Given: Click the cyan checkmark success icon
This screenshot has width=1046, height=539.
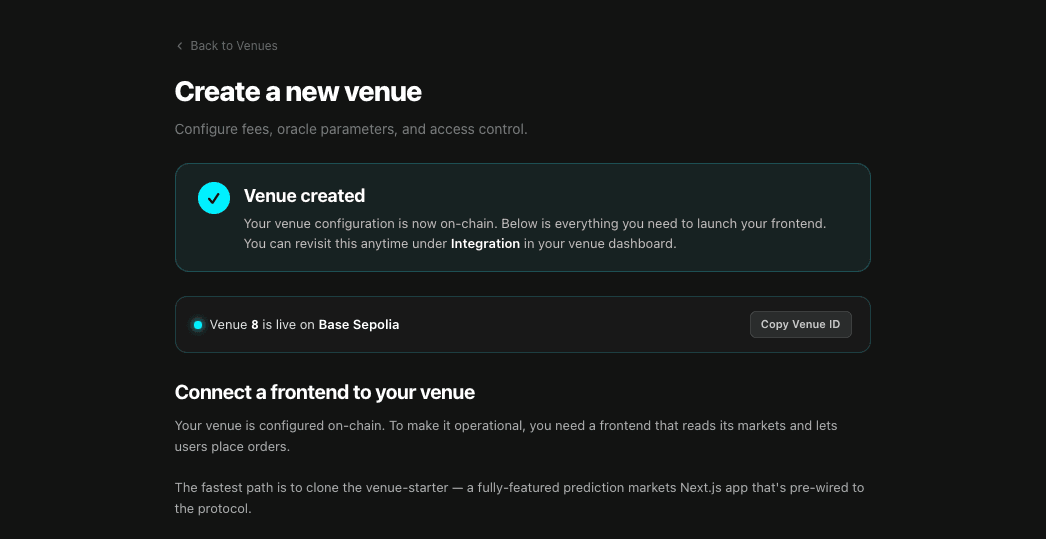Looking at the screenshot, I should coord(214,198).
